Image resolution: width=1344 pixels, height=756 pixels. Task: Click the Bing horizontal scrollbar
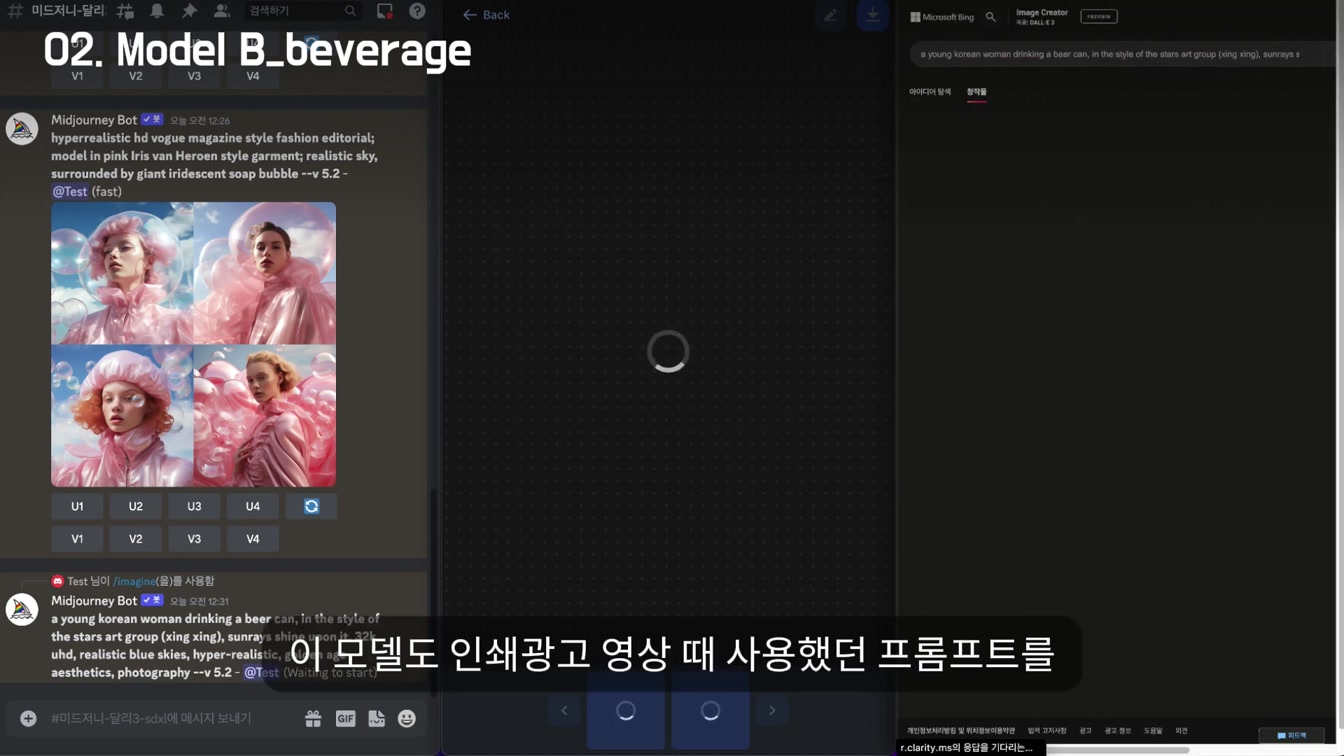point(1118,750)
